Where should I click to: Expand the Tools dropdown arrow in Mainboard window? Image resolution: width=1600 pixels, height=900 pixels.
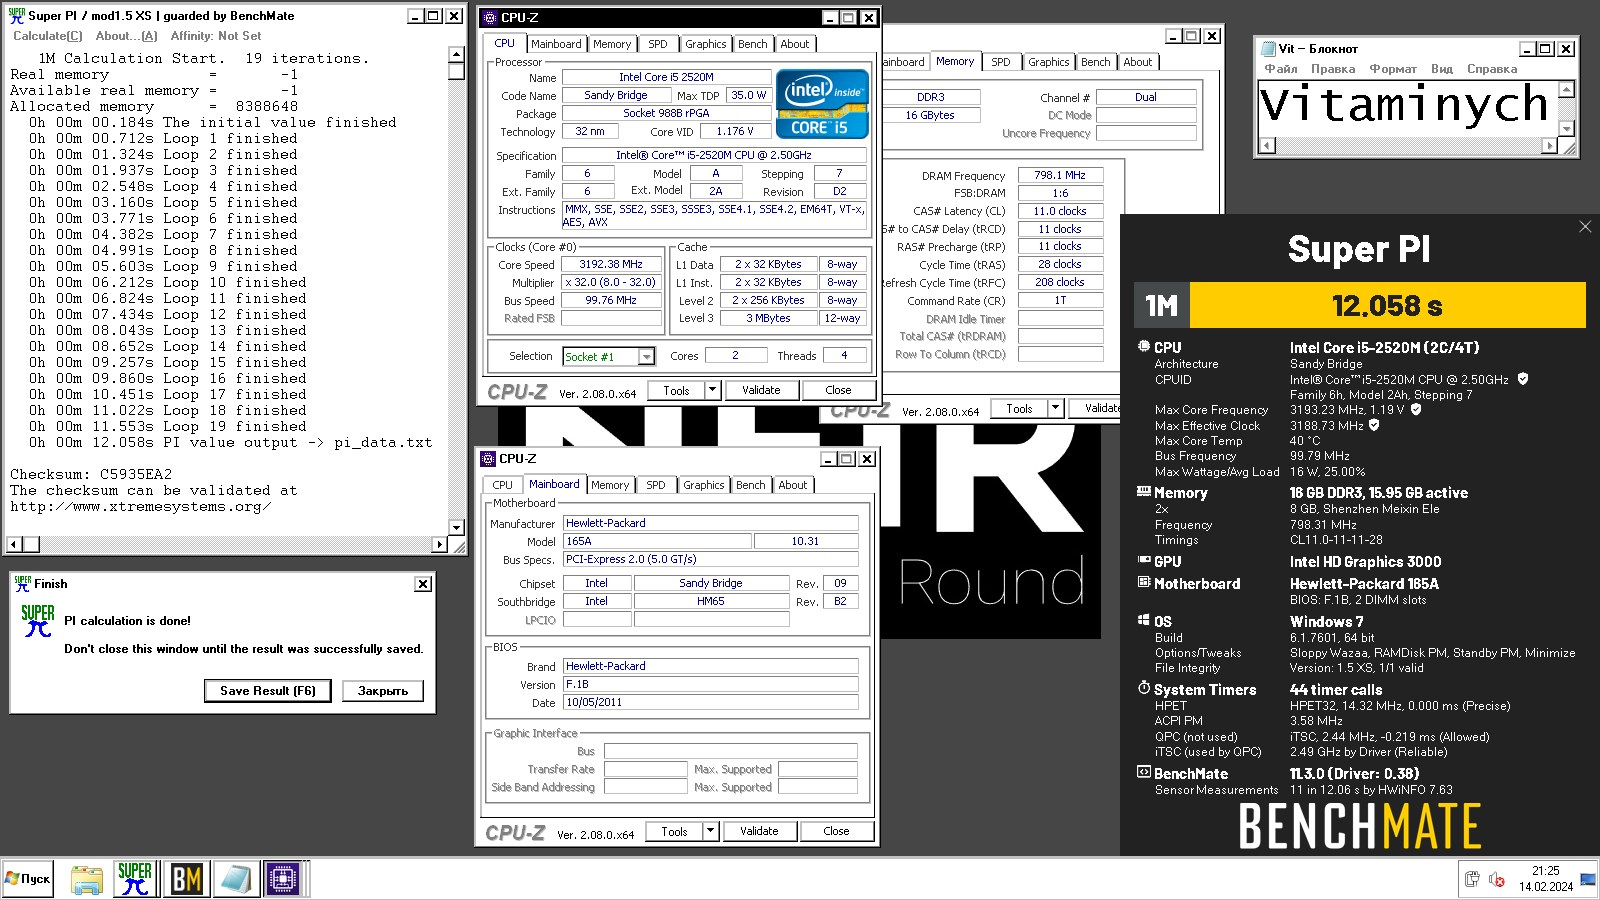click(x=710, y=831)
